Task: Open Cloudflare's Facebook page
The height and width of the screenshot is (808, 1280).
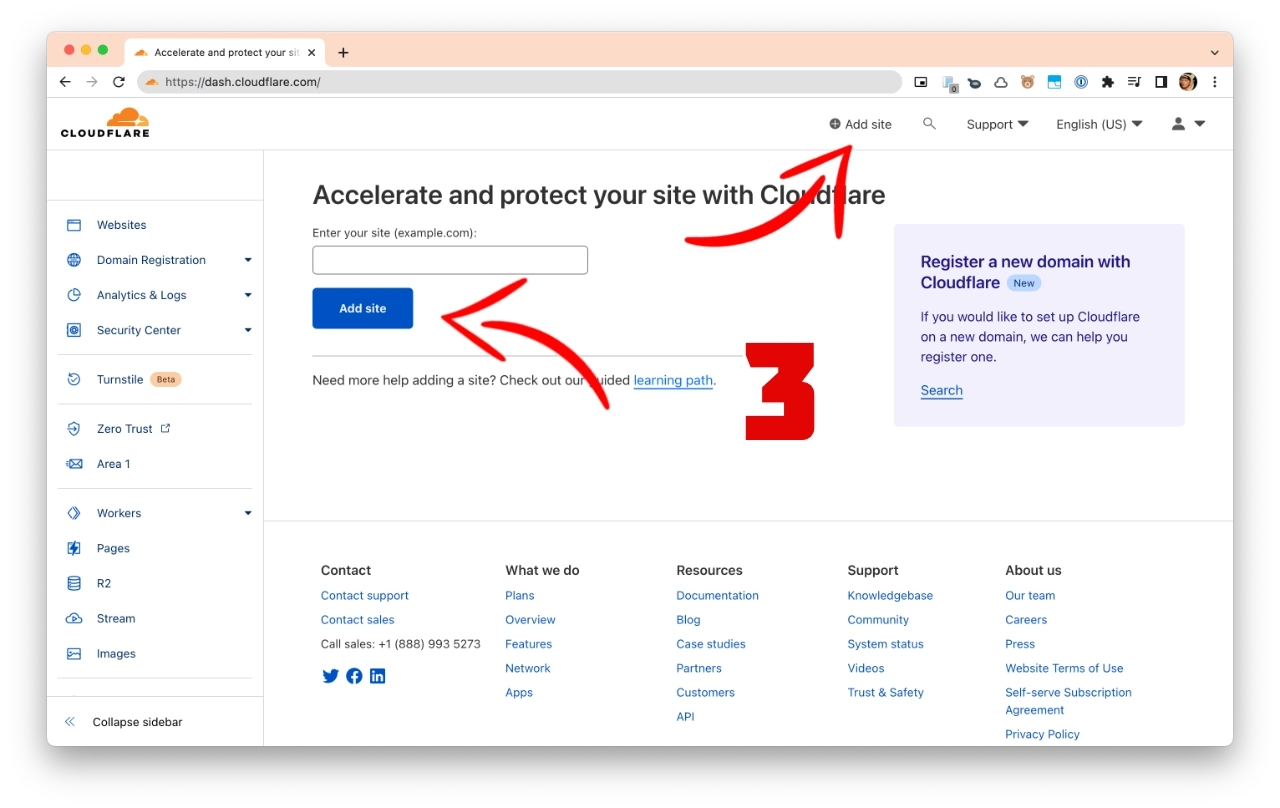Action: coord(354,676)
